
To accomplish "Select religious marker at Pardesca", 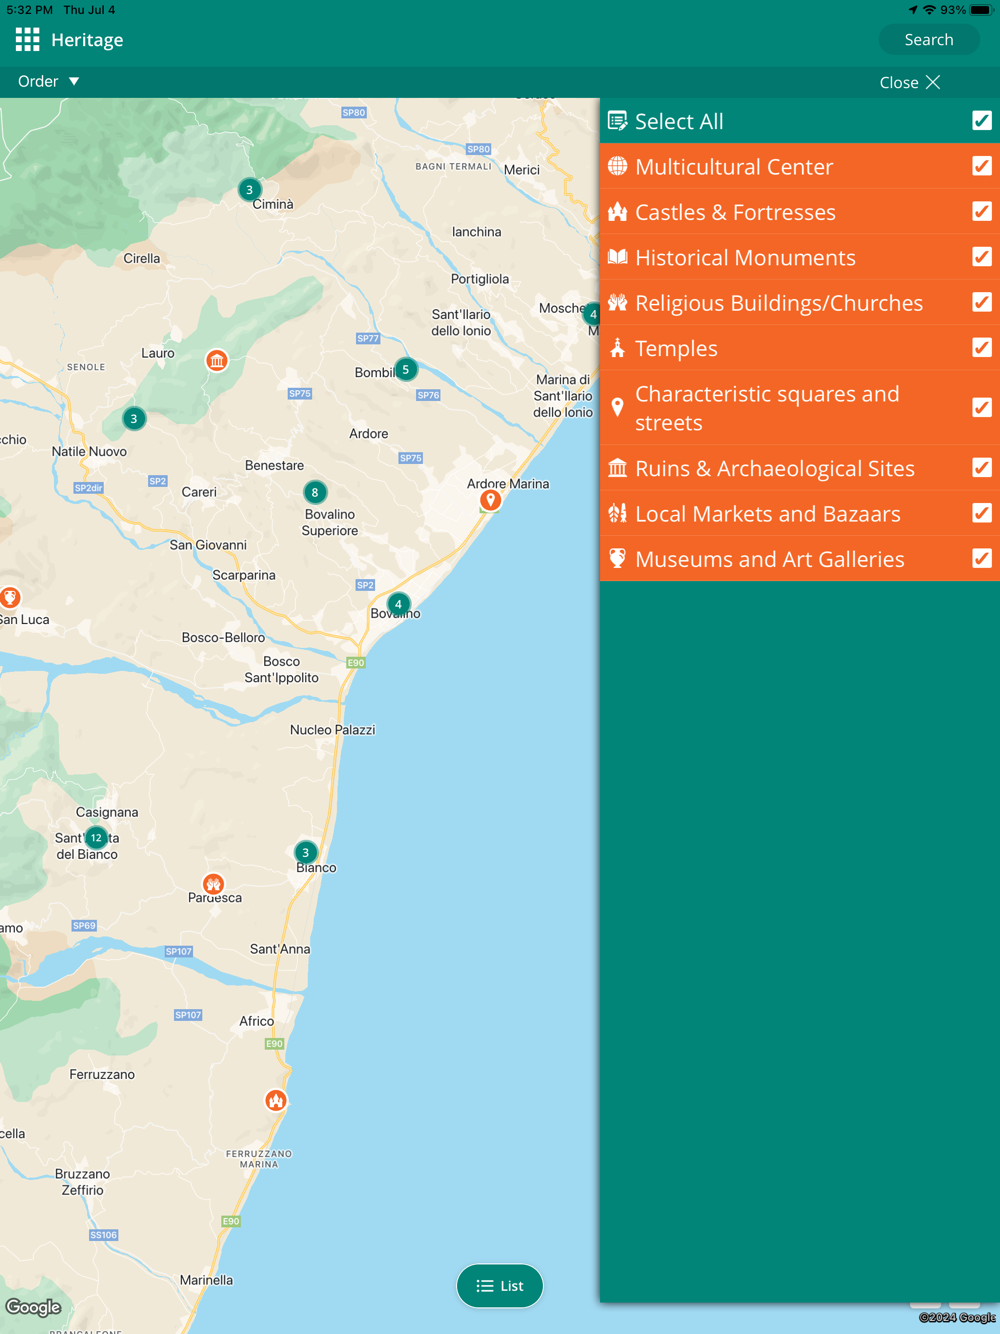I will 213,884.
